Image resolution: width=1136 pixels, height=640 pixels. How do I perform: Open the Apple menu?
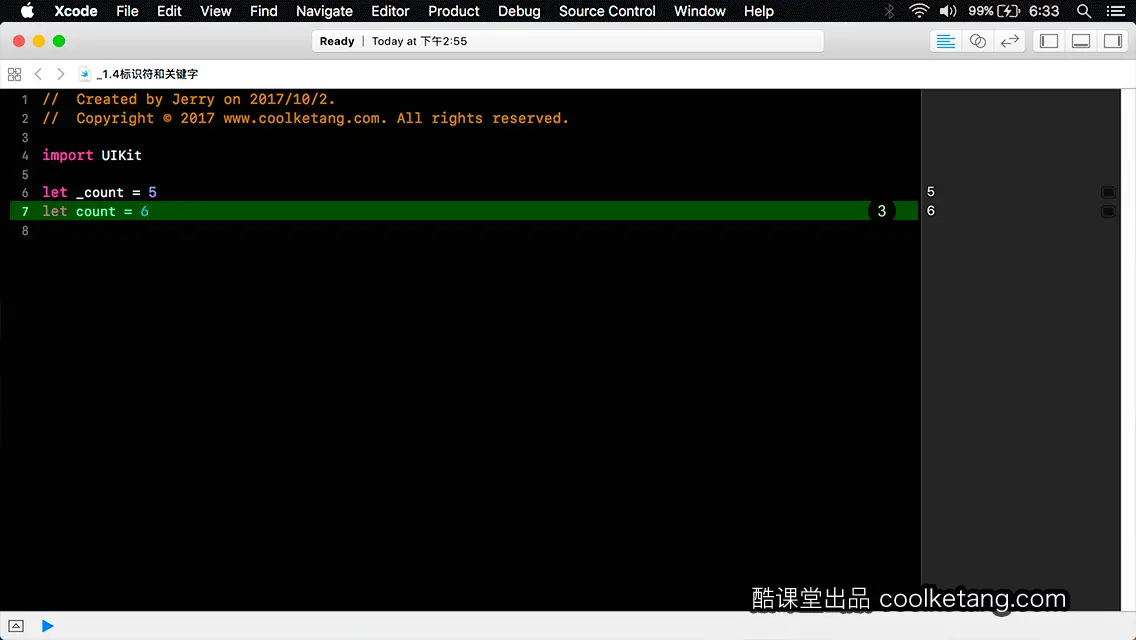coord(27,11)
